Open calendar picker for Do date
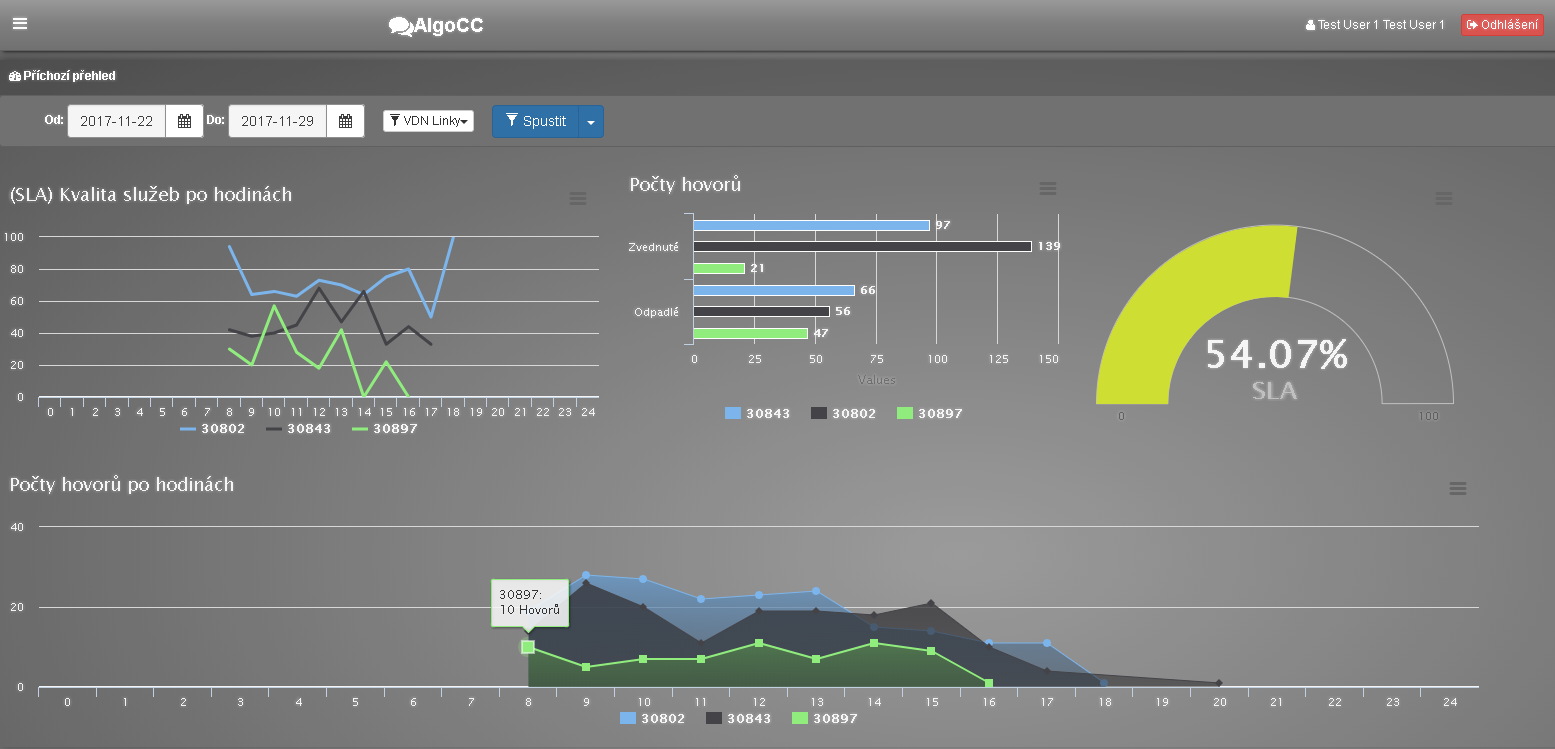This screenshot has height=749, width=1555. pyautogui.click(x=345, y=121)
